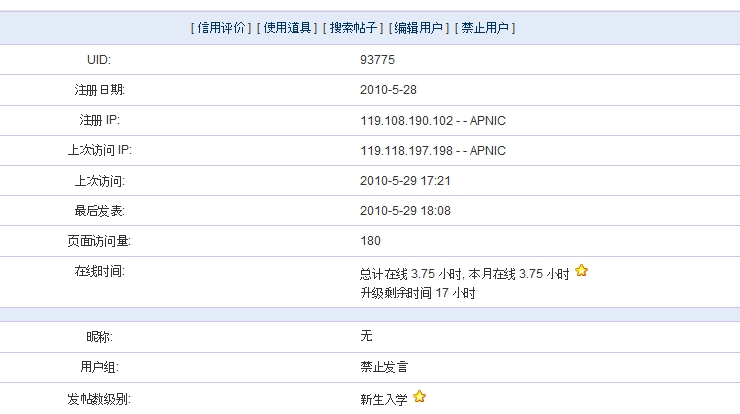
Task: Click the last visit IP 119.118.197.198
Action: click(x=406, y=151)
